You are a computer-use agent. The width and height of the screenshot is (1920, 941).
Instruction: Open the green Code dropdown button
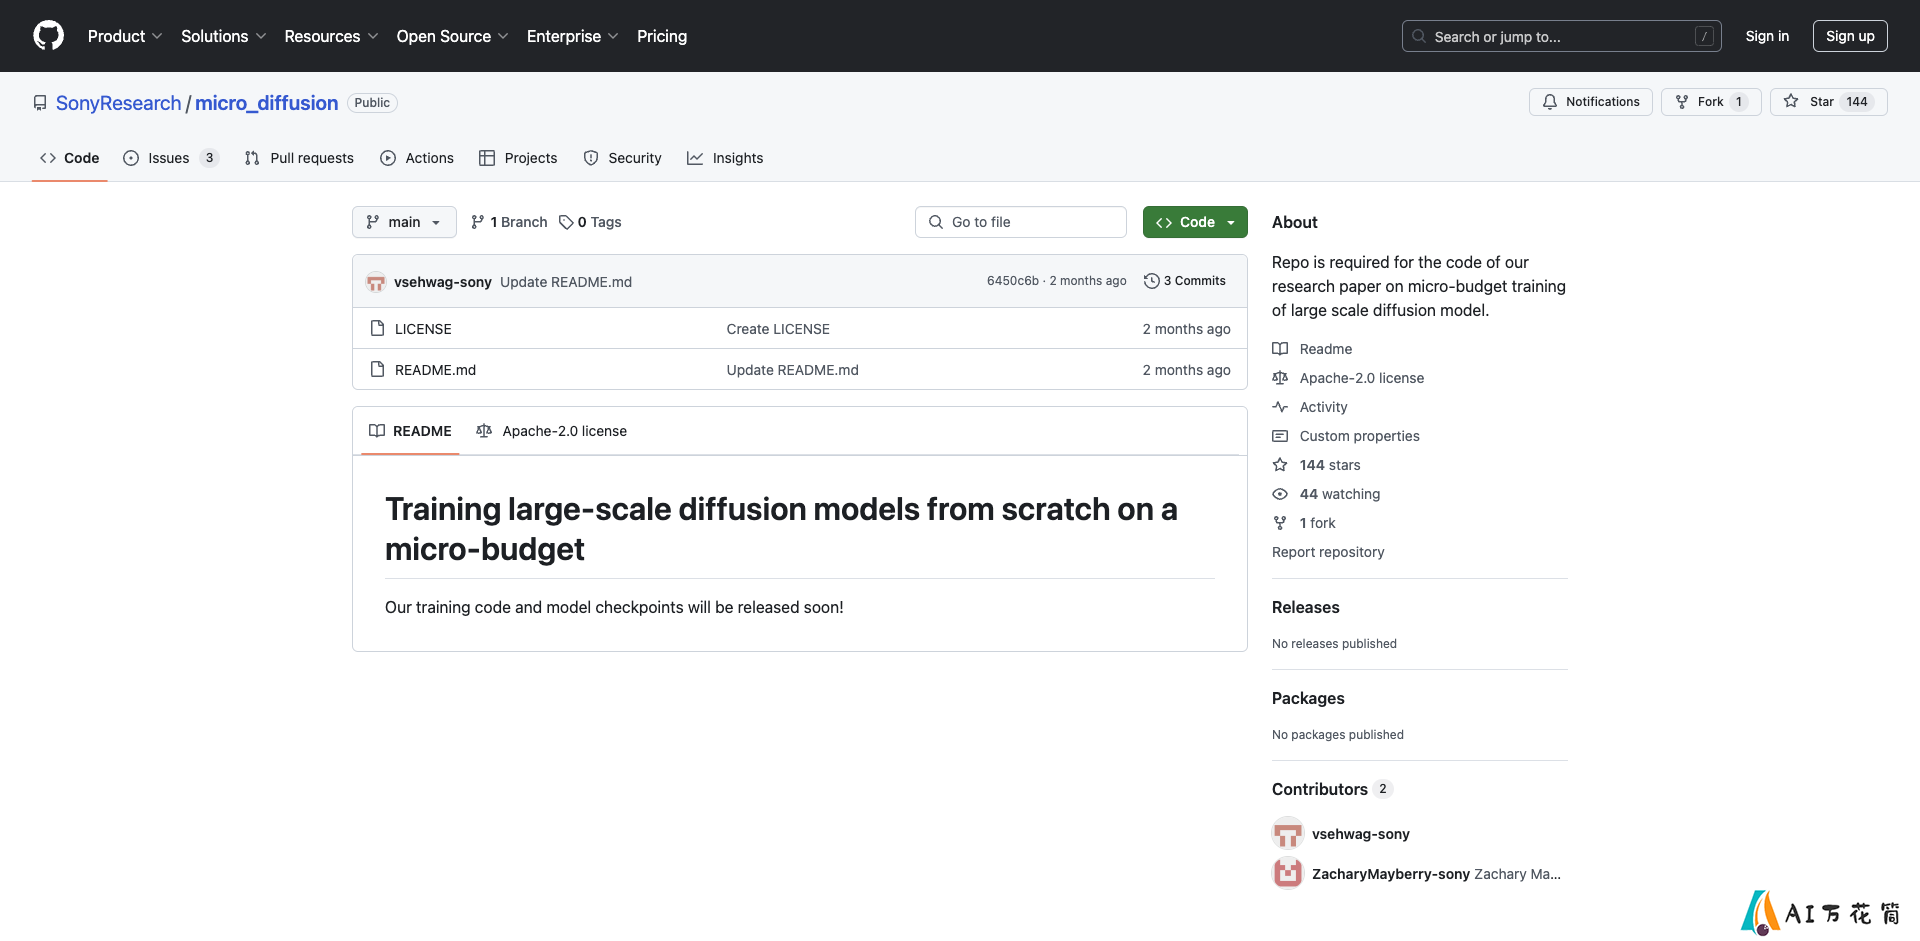click(x=1195, y=222)
